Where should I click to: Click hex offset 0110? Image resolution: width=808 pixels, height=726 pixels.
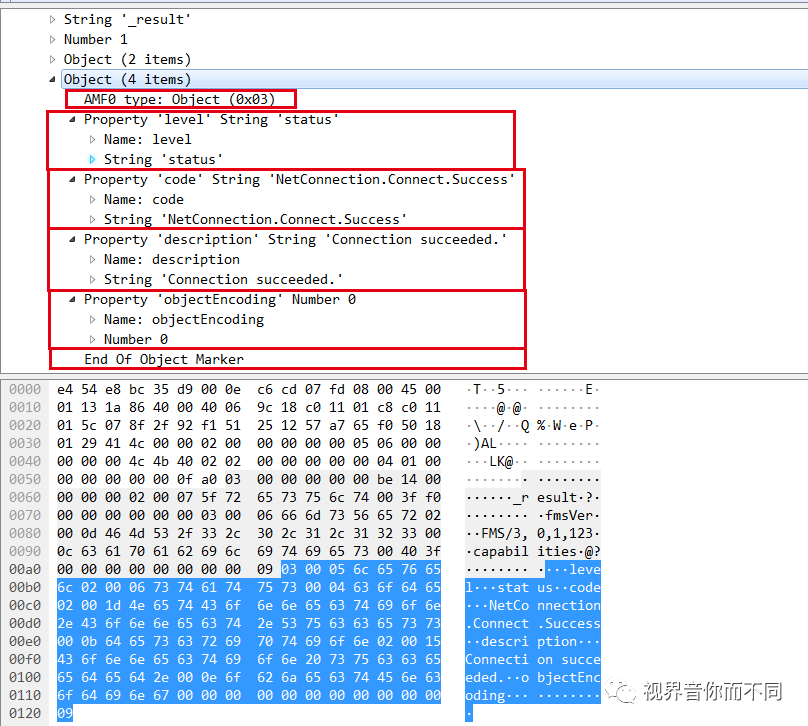pyautogui.click(x=25, y=696)
